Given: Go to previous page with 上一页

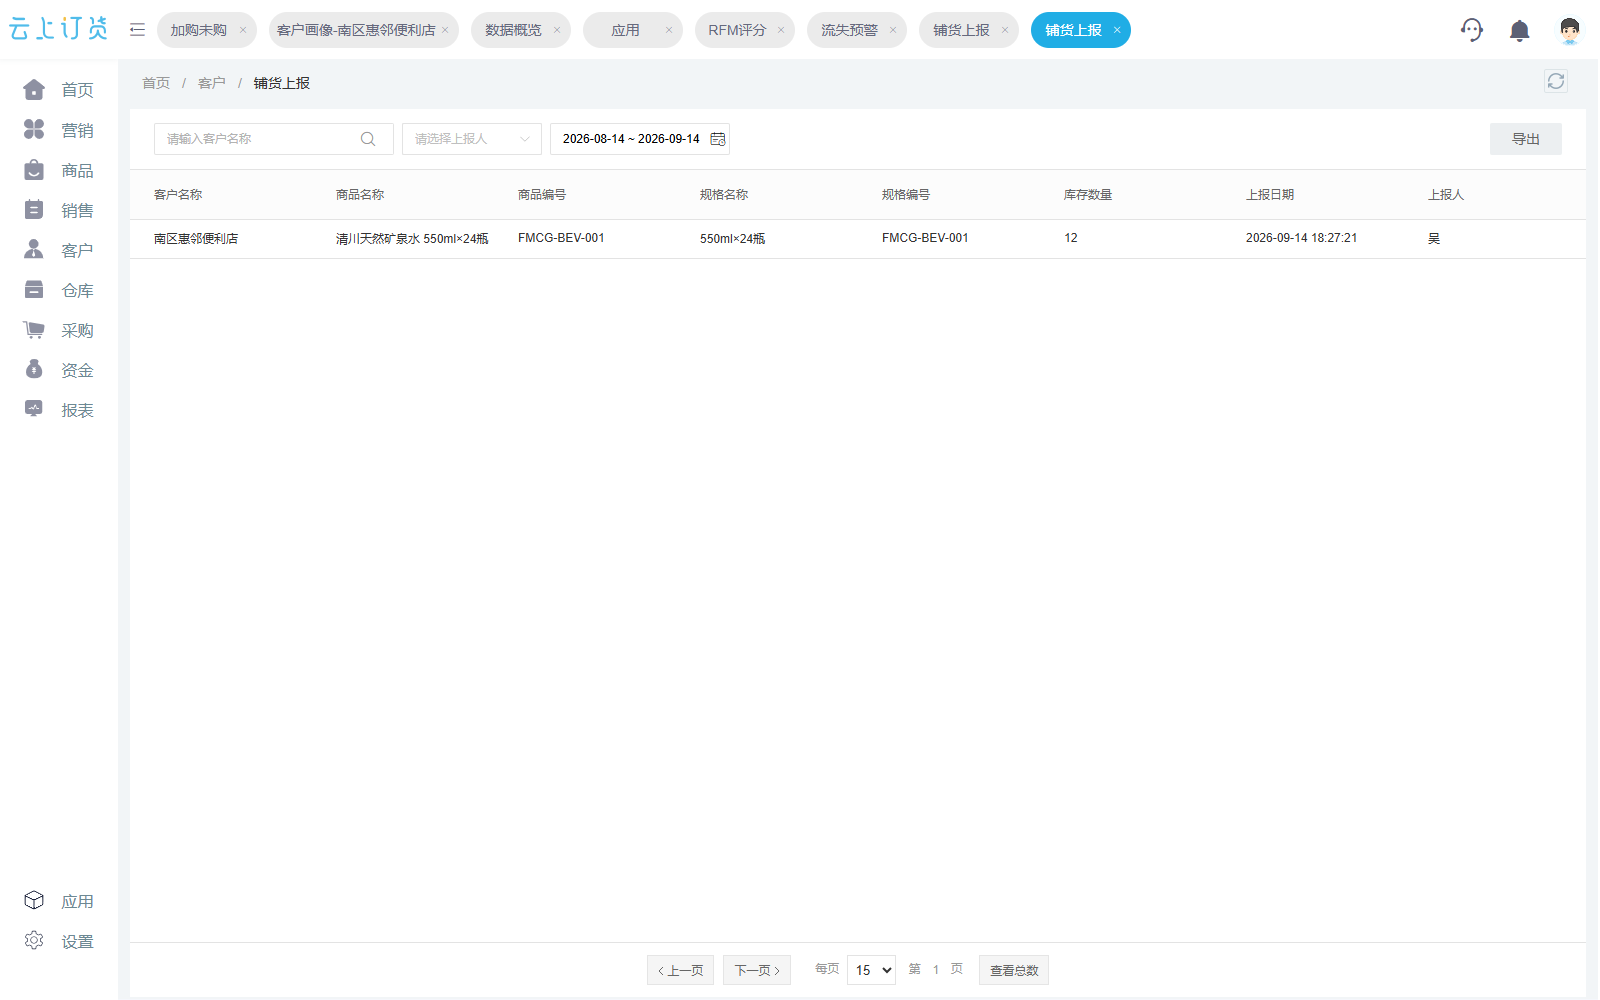Looking at the screenshot, I should [680, 970].
